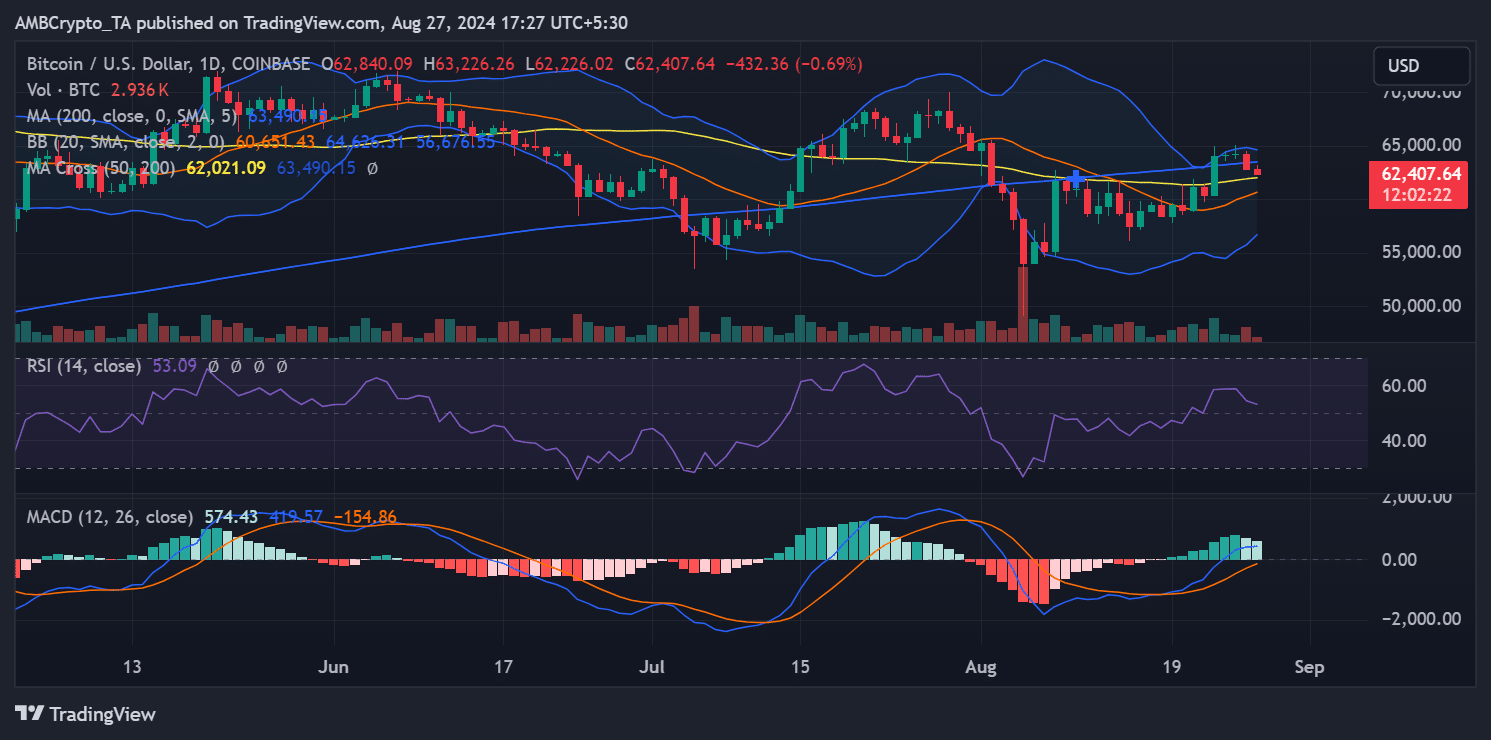
Task: Click the red current price label 62,407.64
Action: point(1421,173)
